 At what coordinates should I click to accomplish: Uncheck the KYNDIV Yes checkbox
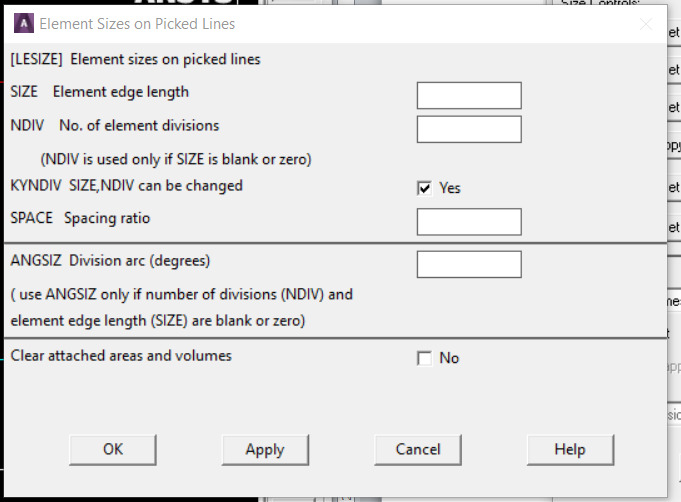point(425,188)
